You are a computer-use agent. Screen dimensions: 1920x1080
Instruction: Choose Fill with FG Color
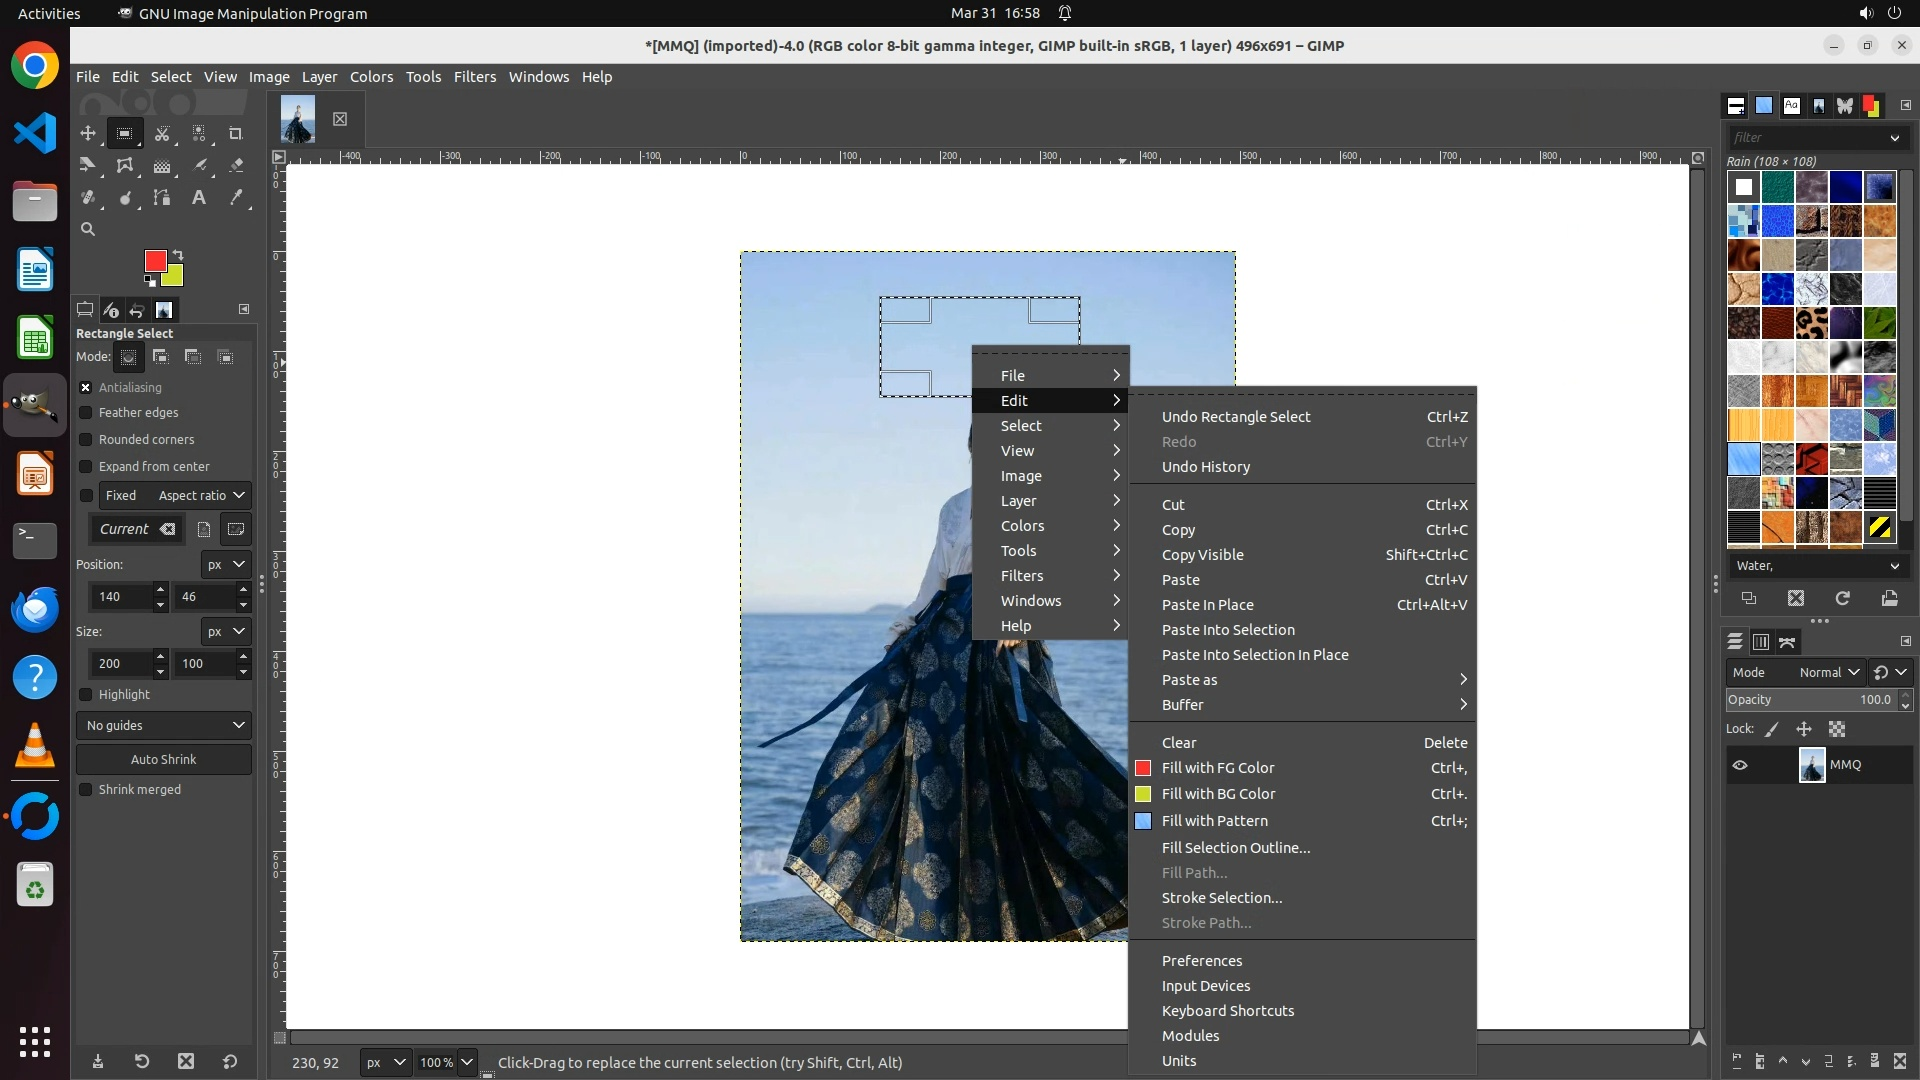click(x=1217, y=768)
